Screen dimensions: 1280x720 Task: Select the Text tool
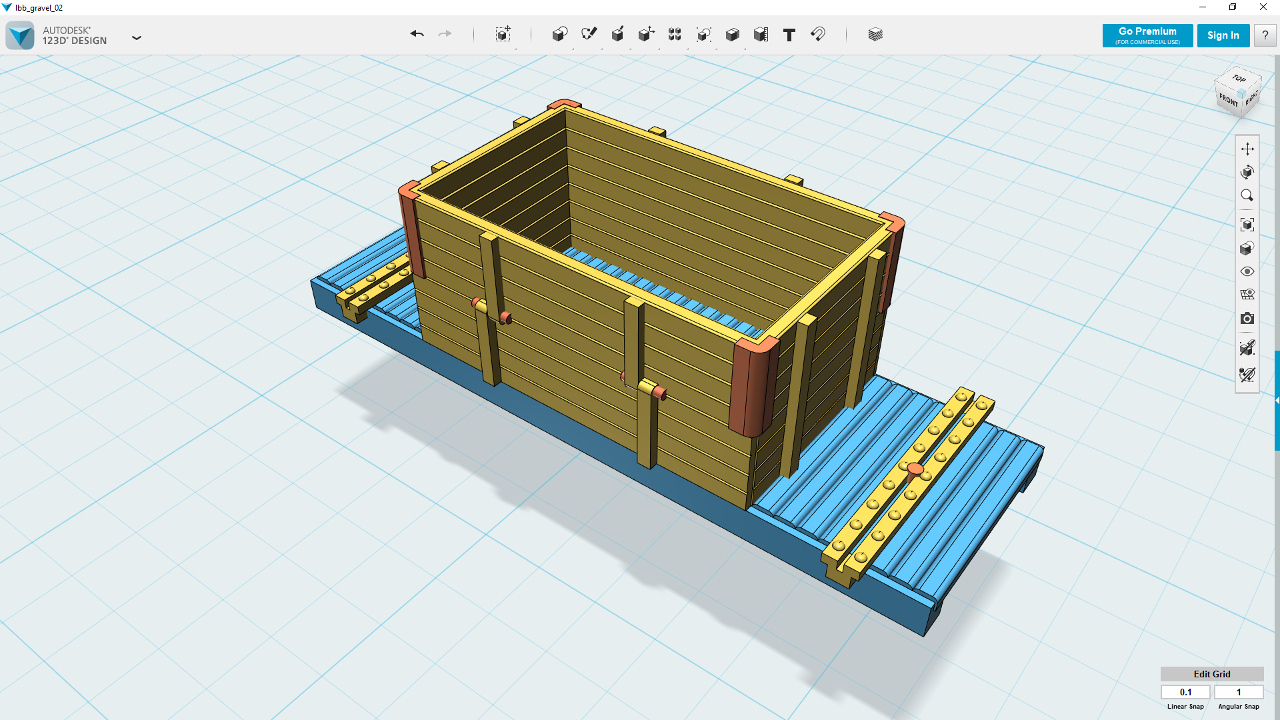[x=789, y=34]
